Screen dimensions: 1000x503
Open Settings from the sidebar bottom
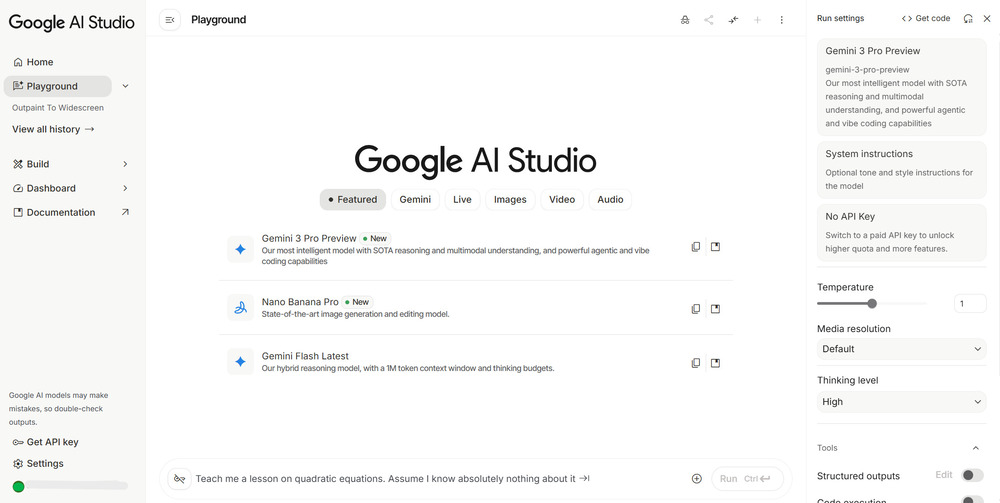tap(38, 463)
